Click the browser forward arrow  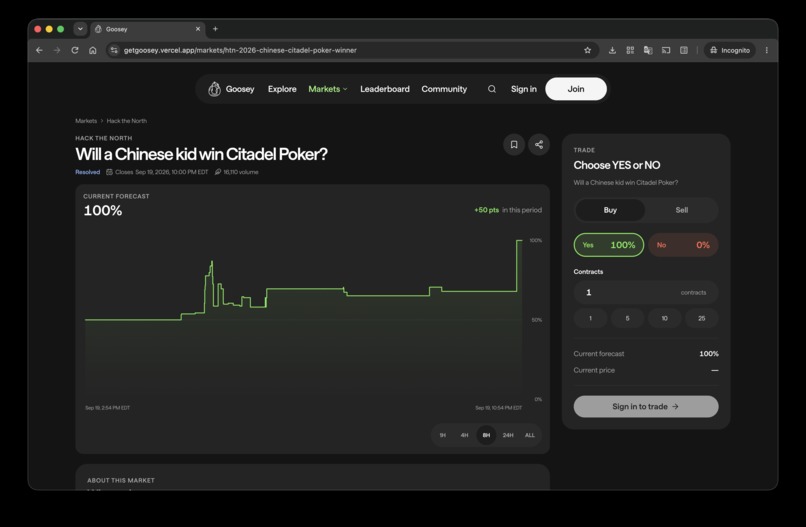57,50
